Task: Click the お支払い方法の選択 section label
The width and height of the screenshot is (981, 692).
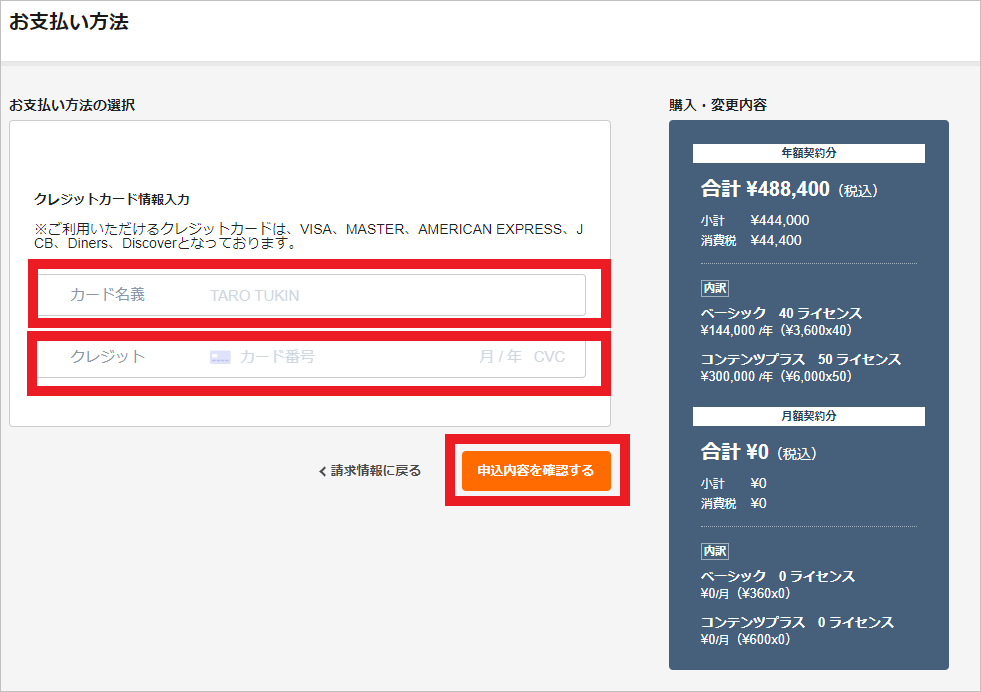Action: click(72, 105)
